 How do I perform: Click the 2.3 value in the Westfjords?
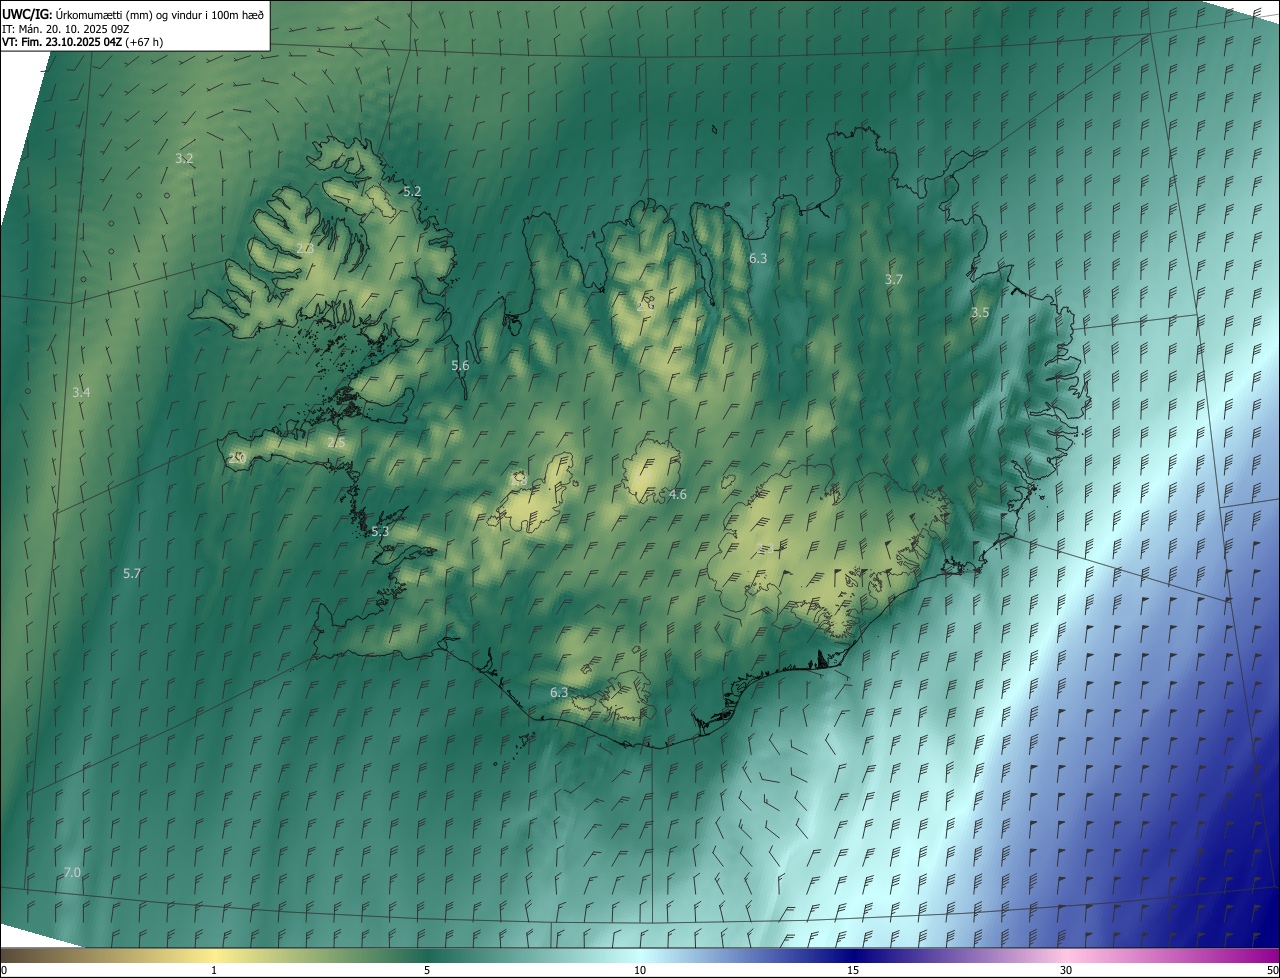point(306,248)
